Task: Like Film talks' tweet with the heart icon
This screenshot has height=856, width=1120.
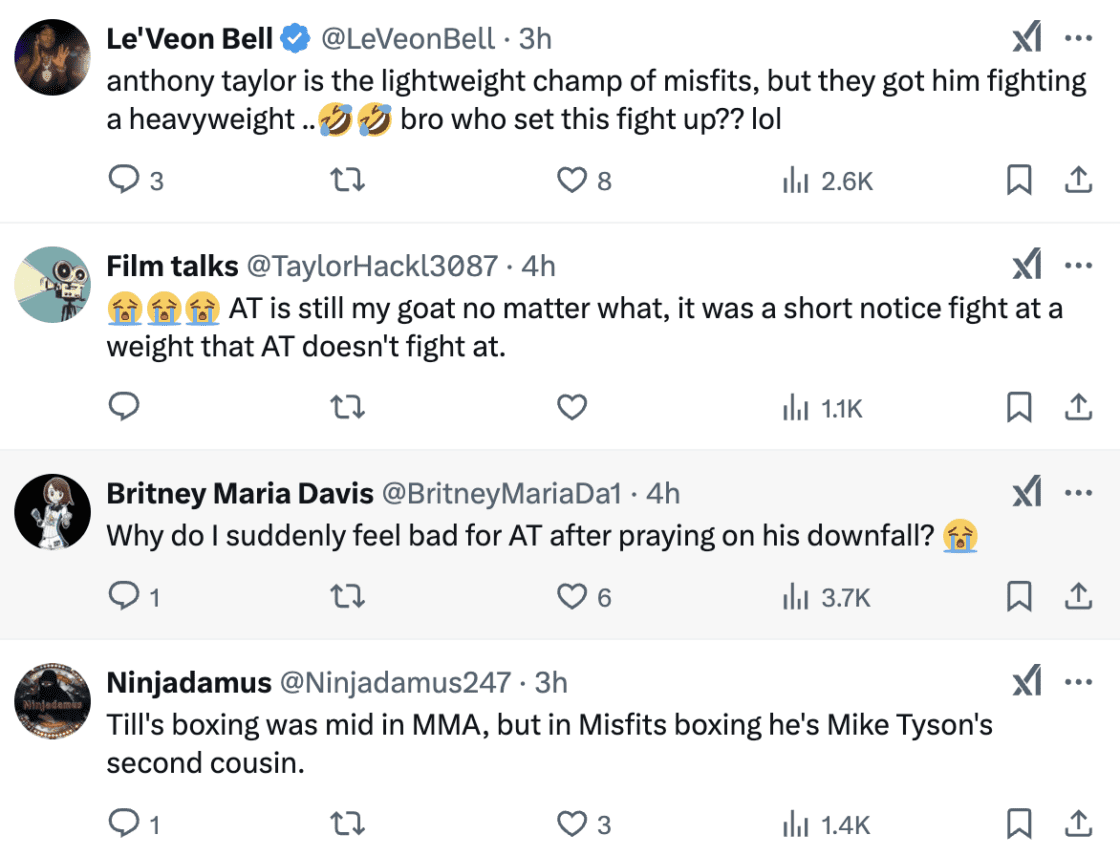Action: [x=571, y=407]
